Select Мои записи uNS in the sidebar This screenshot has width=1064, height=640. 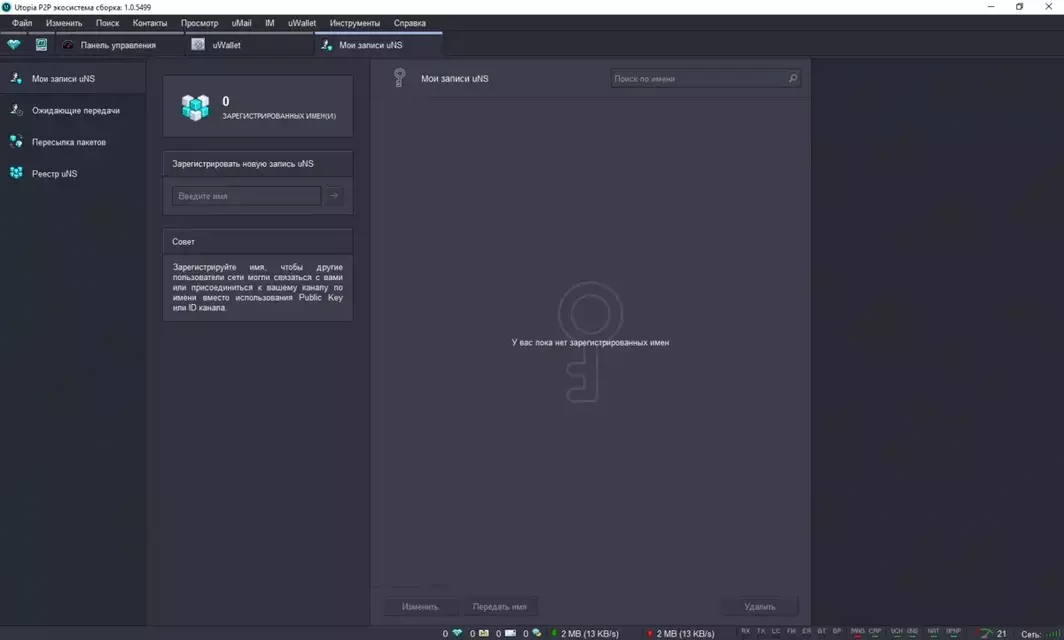(73, 79)
